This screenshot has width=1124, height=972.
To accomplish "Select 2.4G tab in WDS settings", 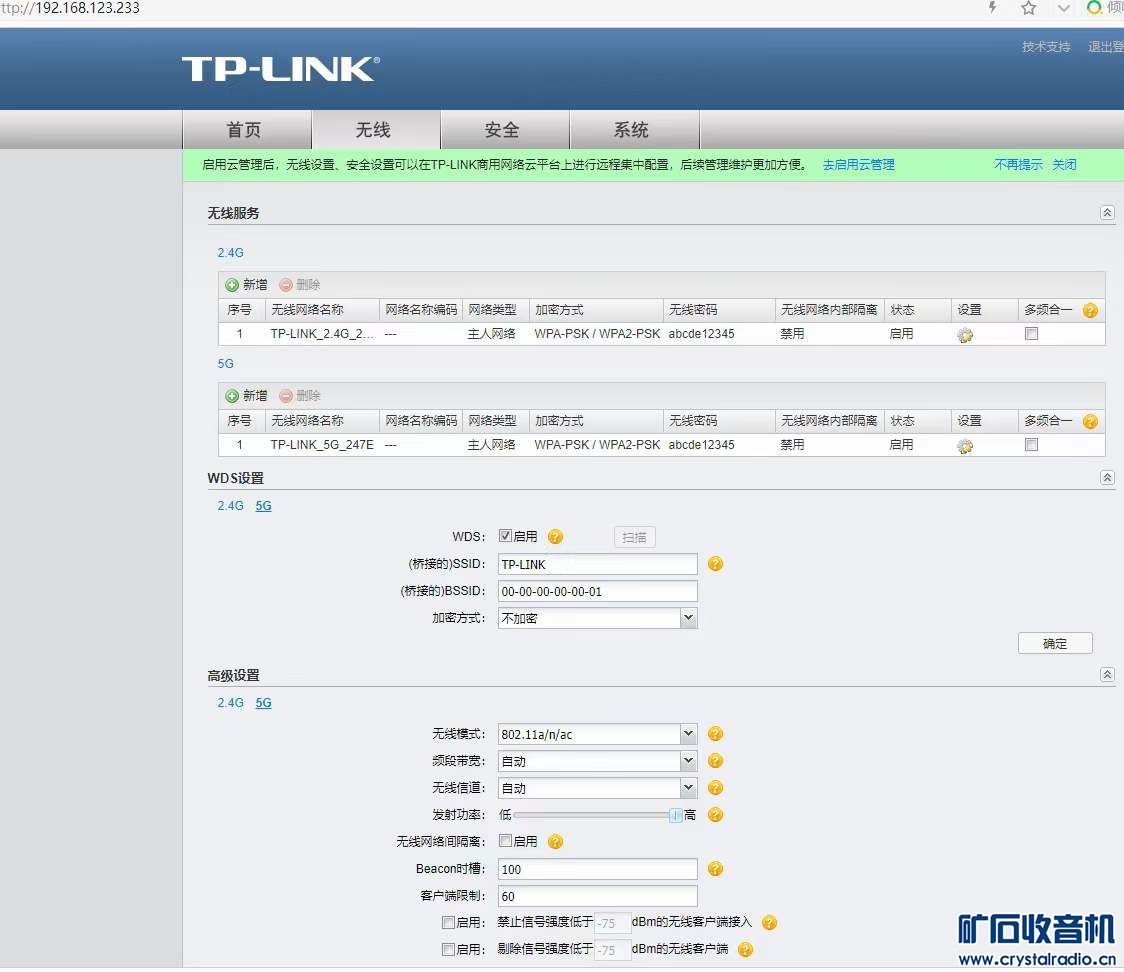I will [230, 506].
